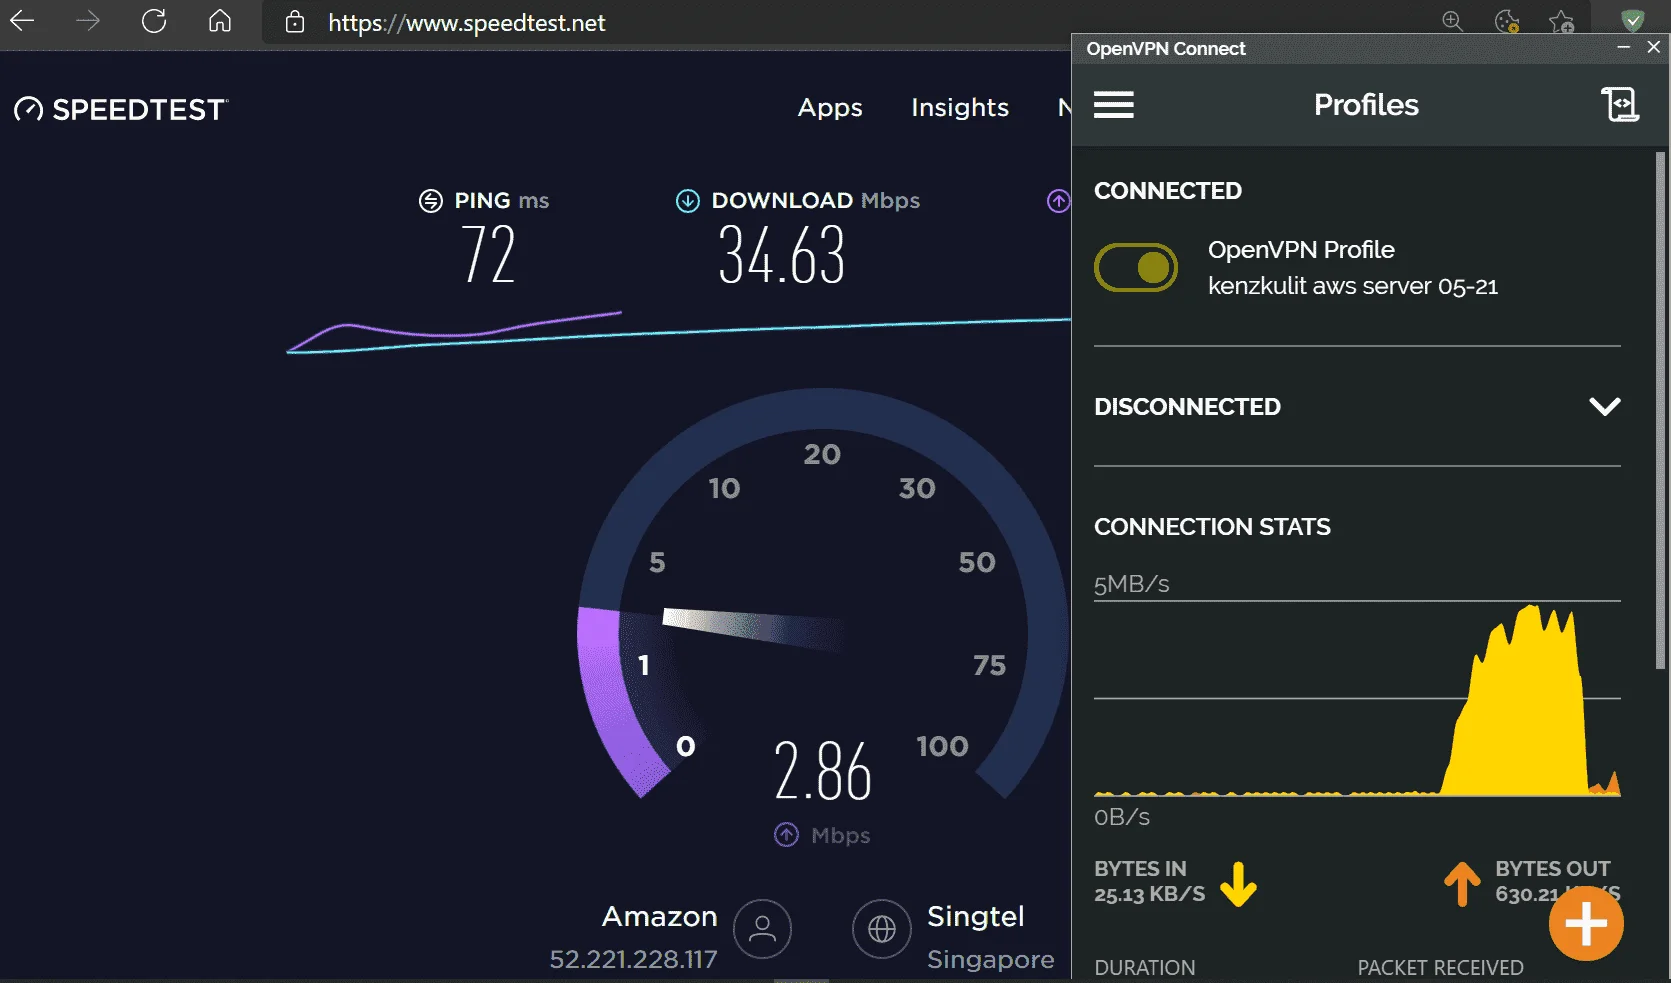Open the OpenVPN hamburger menu

coord(1114,105)
